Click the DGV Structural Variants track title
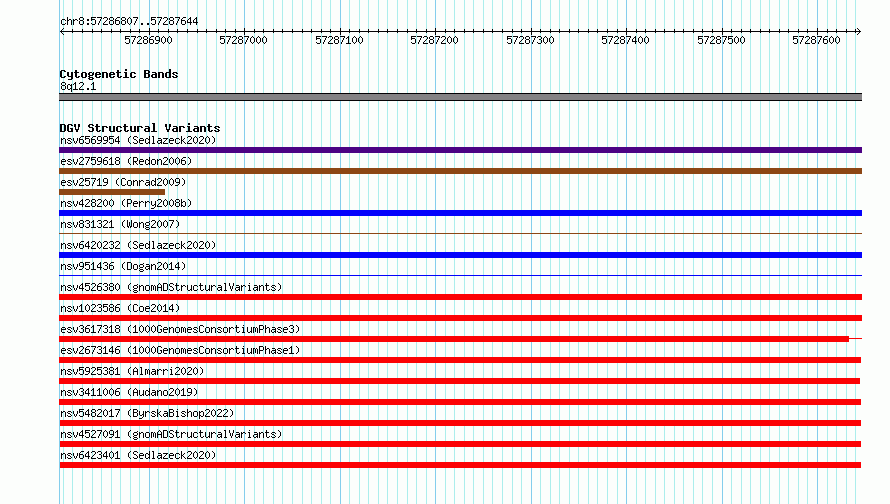The width and height of the screenshot is (890, 504). pos(140,128)
